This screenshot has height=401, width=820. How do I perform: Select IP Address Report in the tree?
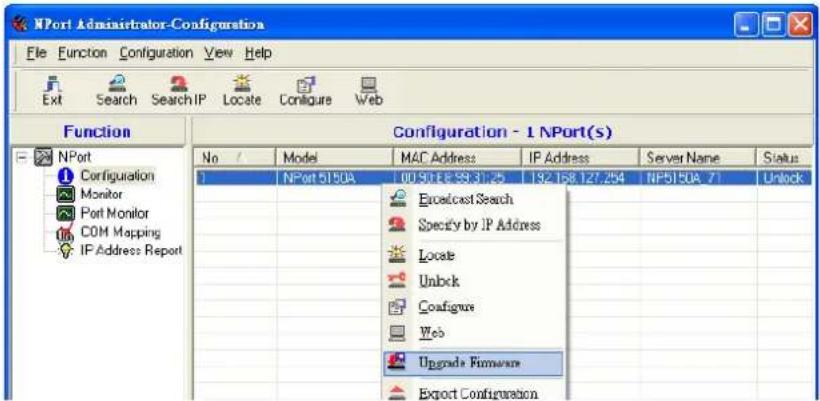(x=131, y=250)
